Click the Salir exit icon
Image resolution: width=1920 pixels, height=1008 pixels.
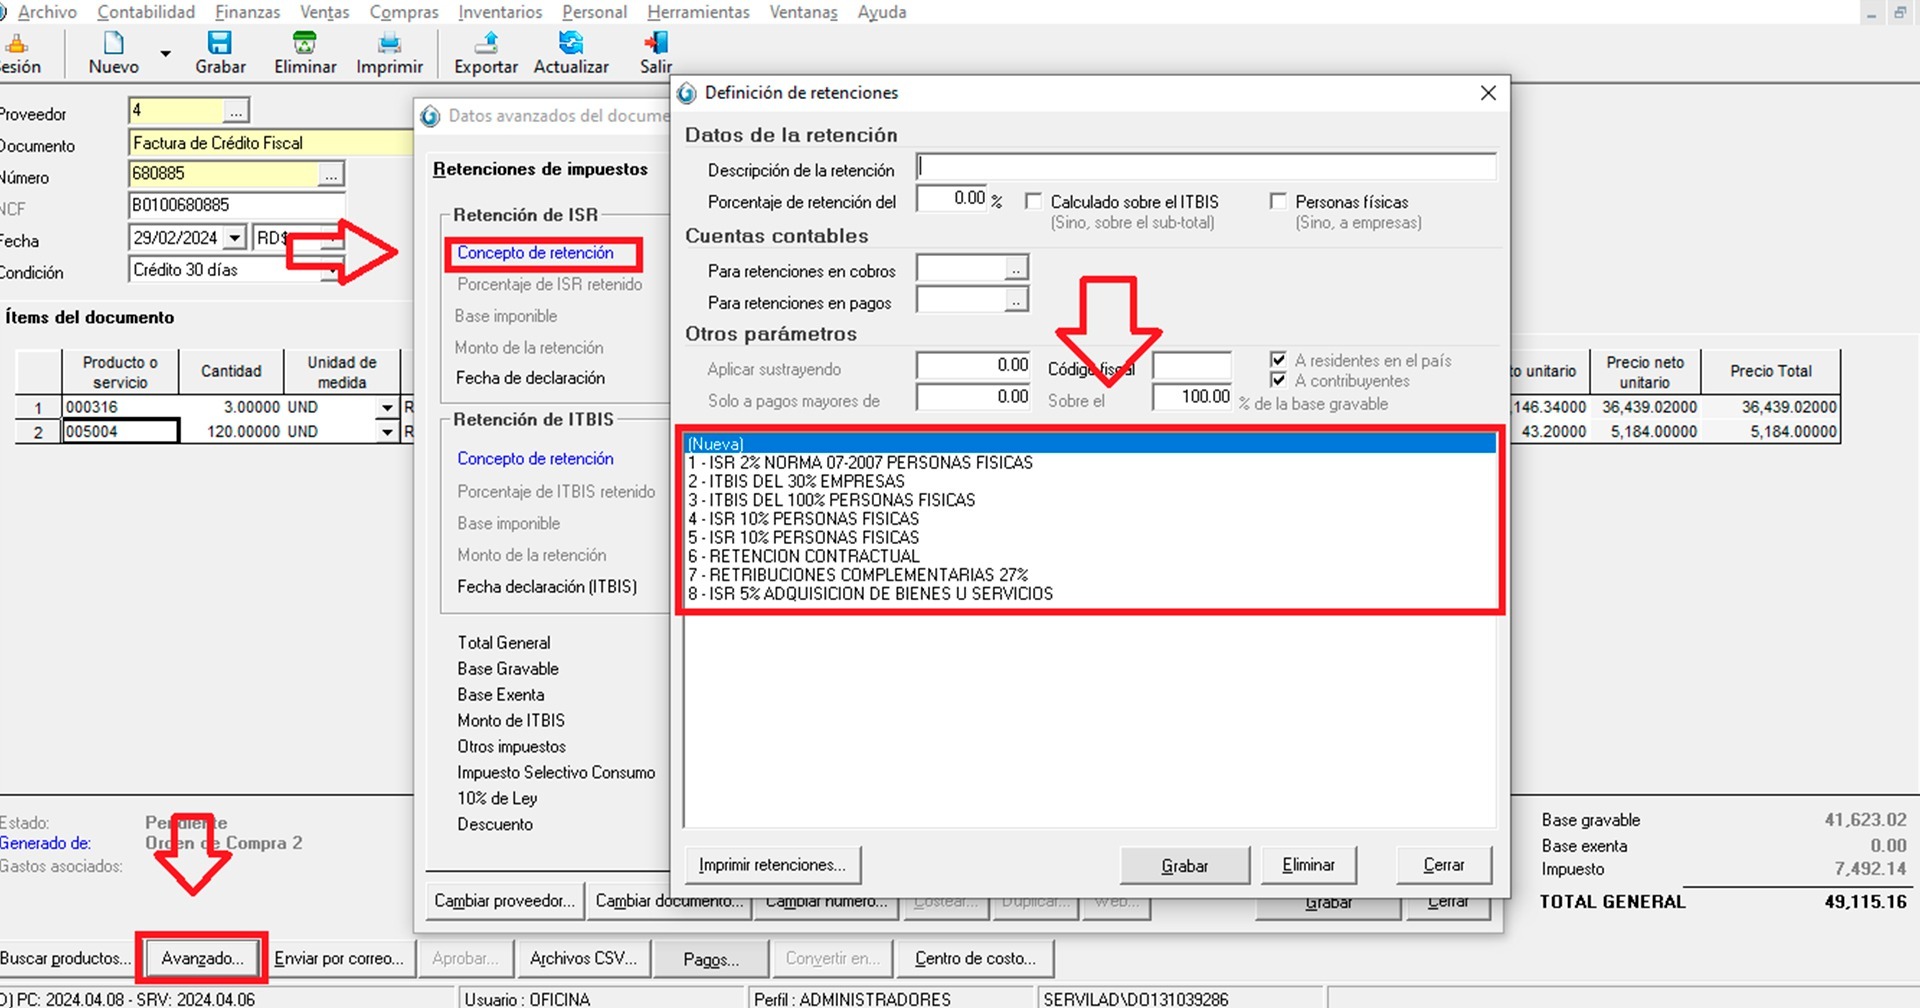pyautogui.click(x=656, y=44)
